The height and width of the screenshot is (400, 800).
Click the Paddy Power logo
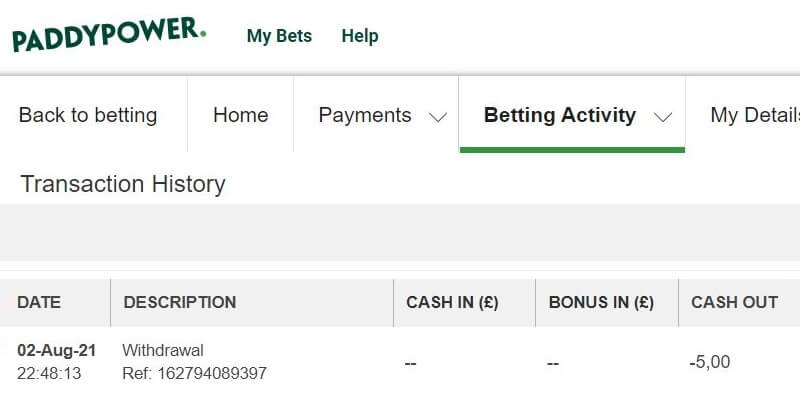coord(109,34)
